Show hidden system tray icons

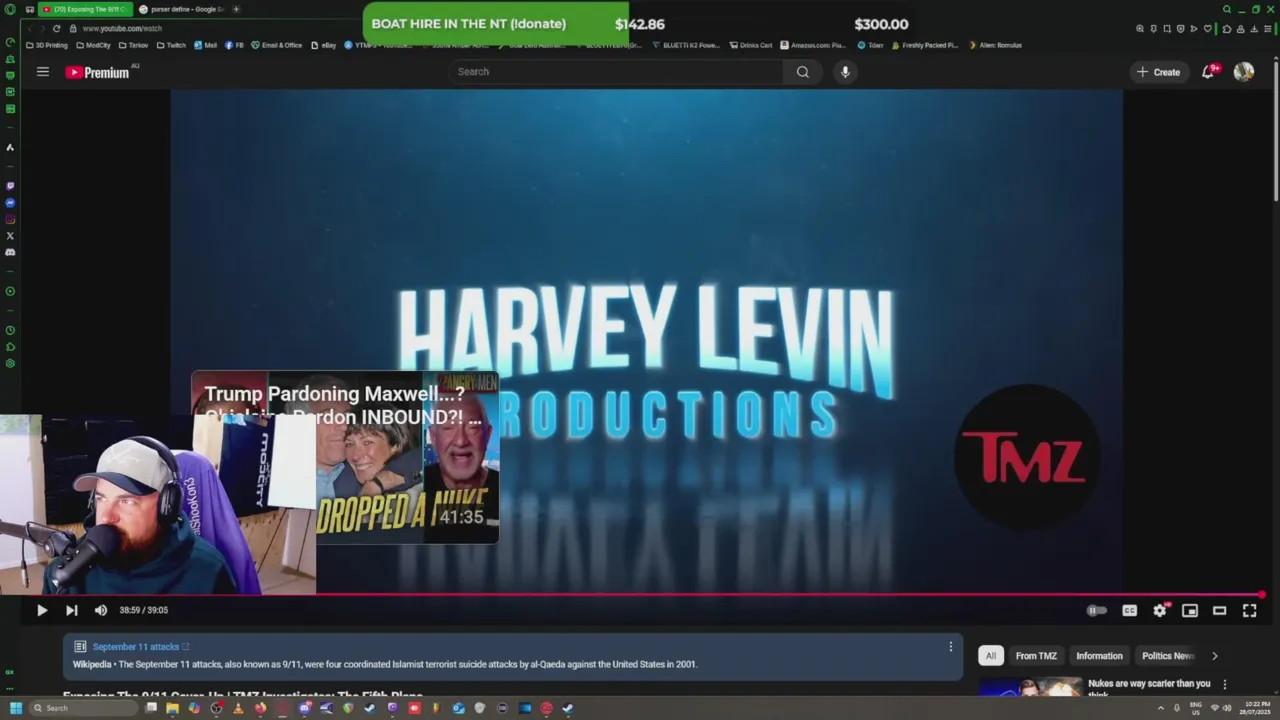pyautogui.click(x=1161, y=708)
